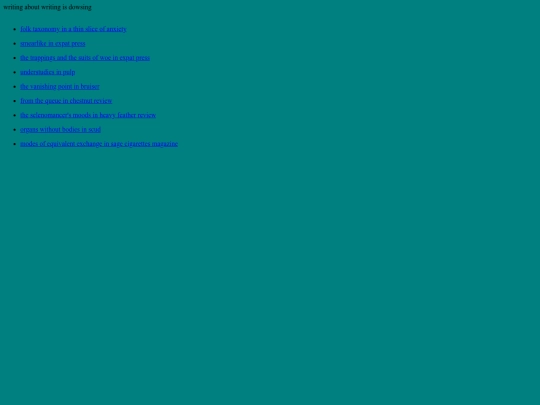Open 'the trappings and the suits of woe' link
The width and height of the screenshot is (540, 405).
pyautogui.click(x=85, y=58)
